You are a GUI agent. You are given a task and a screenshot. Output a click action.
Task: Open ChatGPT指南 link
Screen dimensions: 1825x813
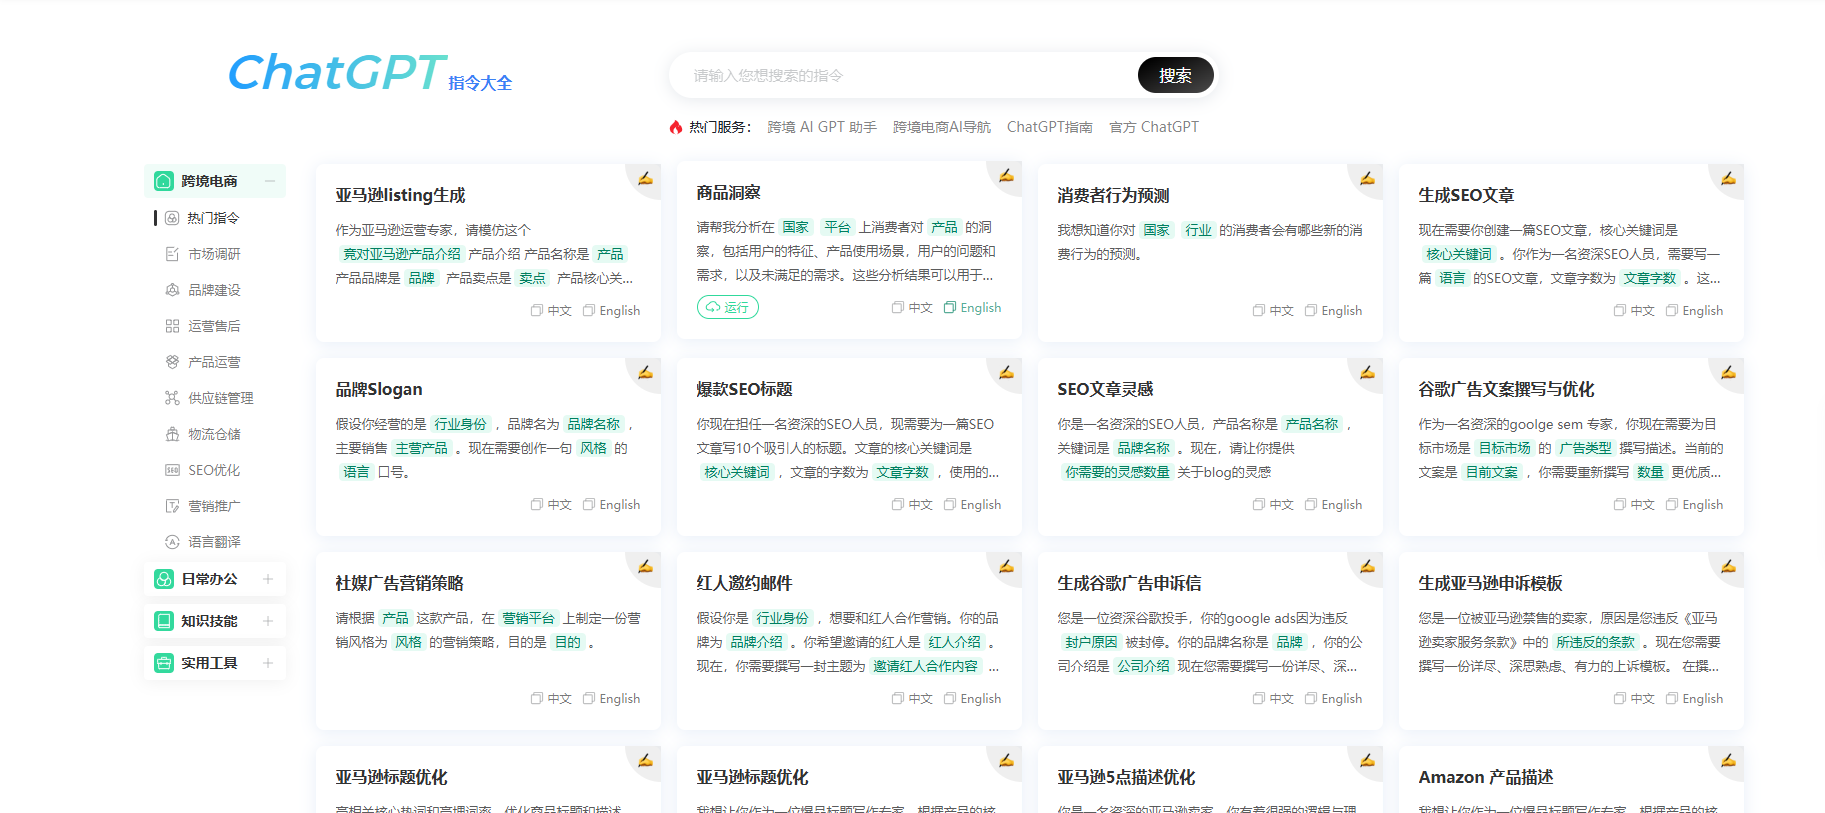click(x=1049, y=127)
